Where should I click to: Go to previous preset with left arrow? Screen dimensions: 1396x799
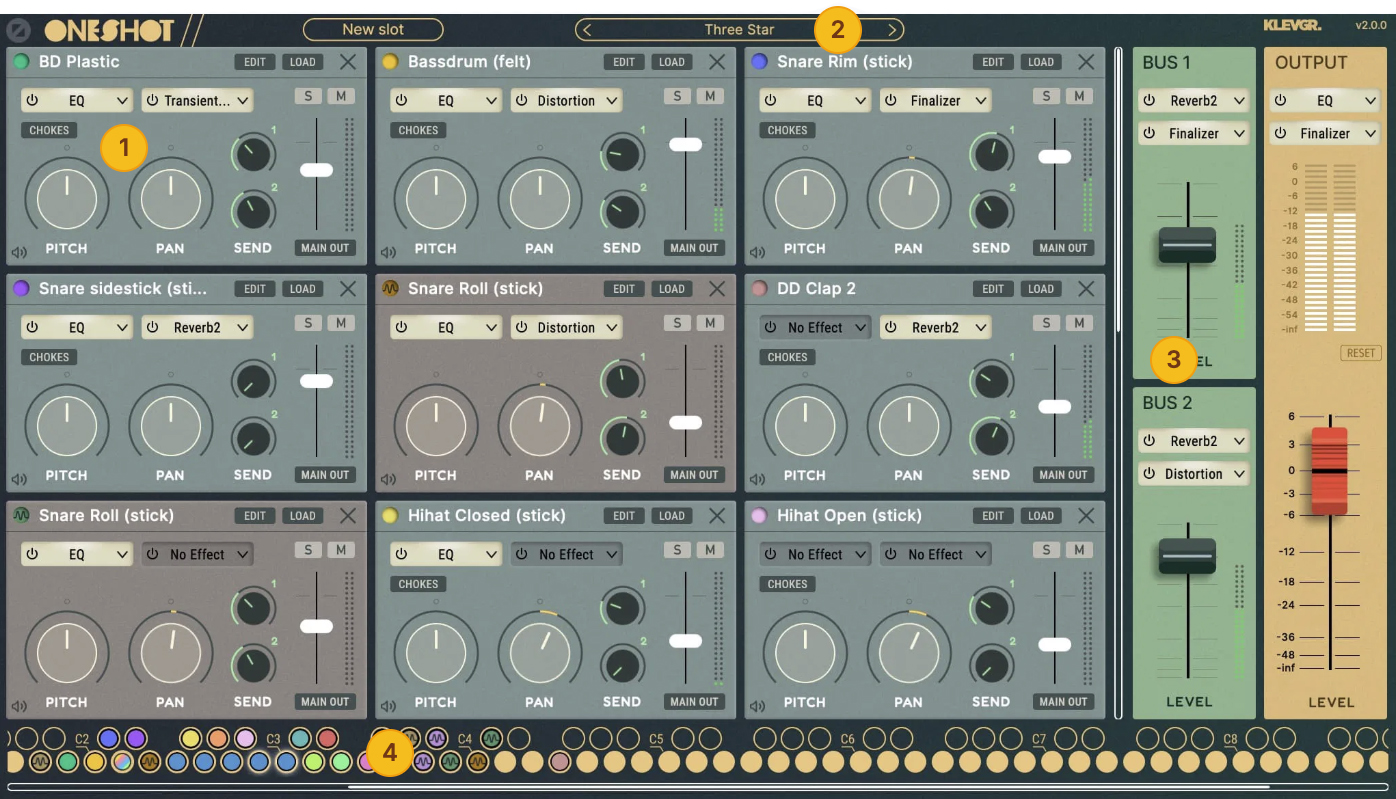pyautogui.click(x=587, y=30)
